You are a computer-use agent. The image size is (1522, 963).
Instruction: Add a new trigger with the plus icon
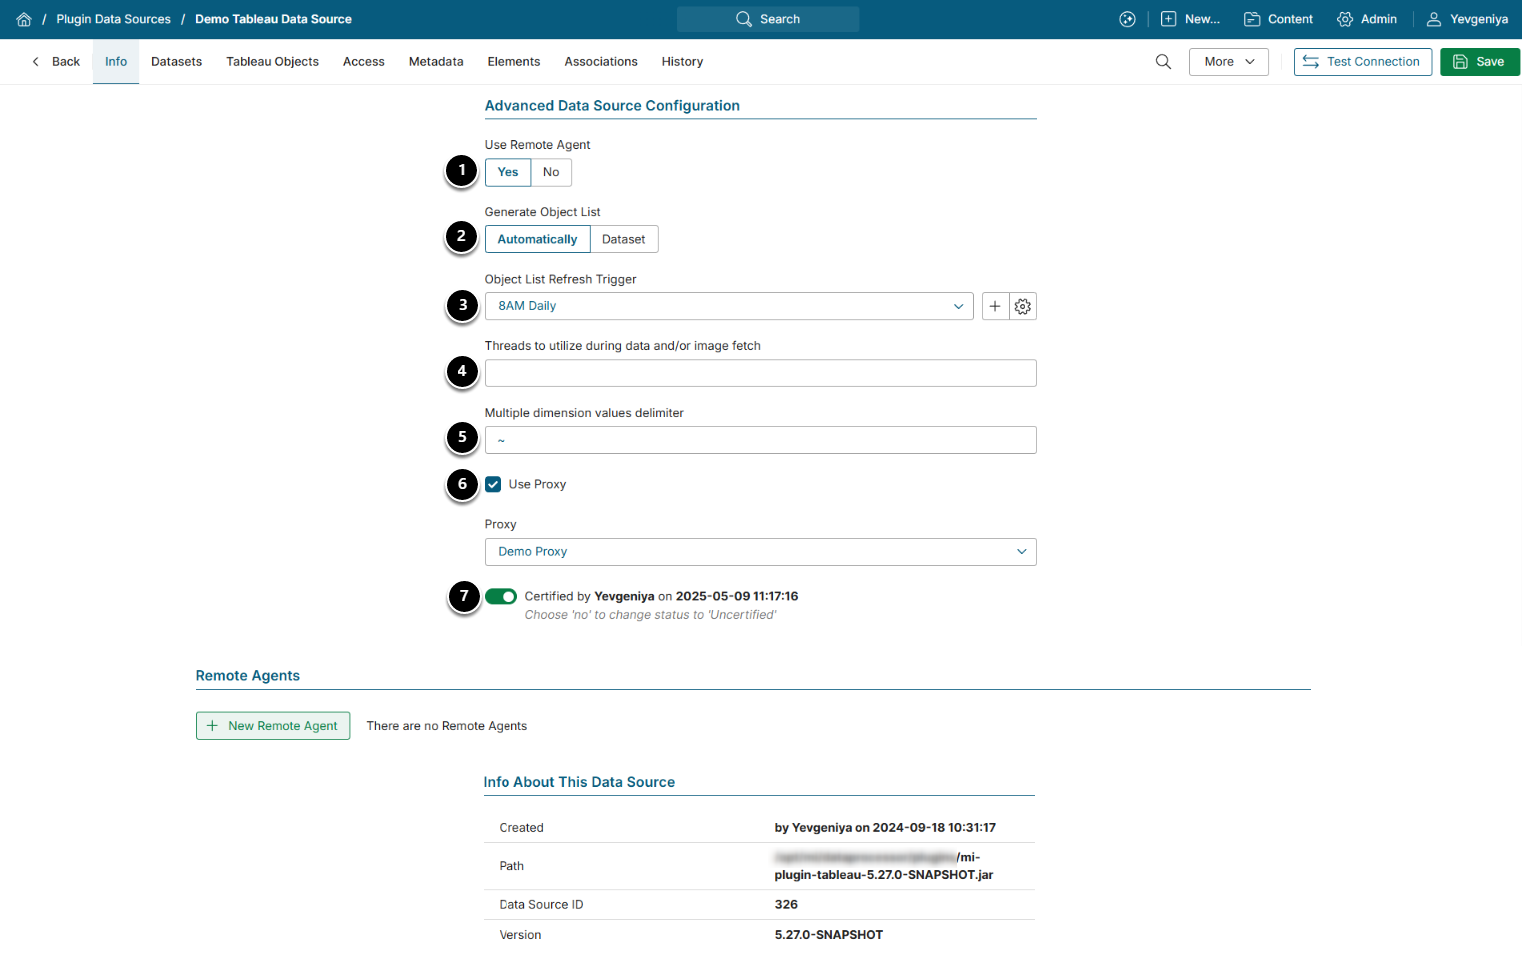click(995, 307)
